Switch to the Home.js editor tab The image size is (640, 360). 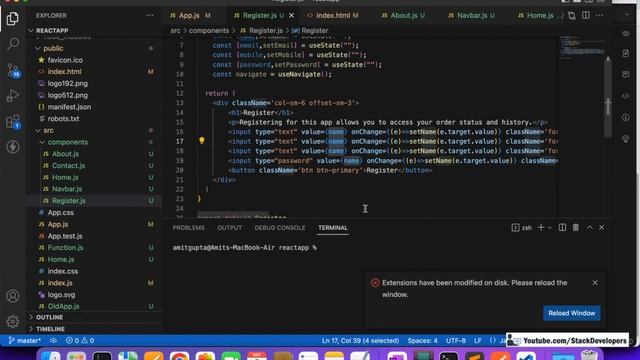(540, 16)
